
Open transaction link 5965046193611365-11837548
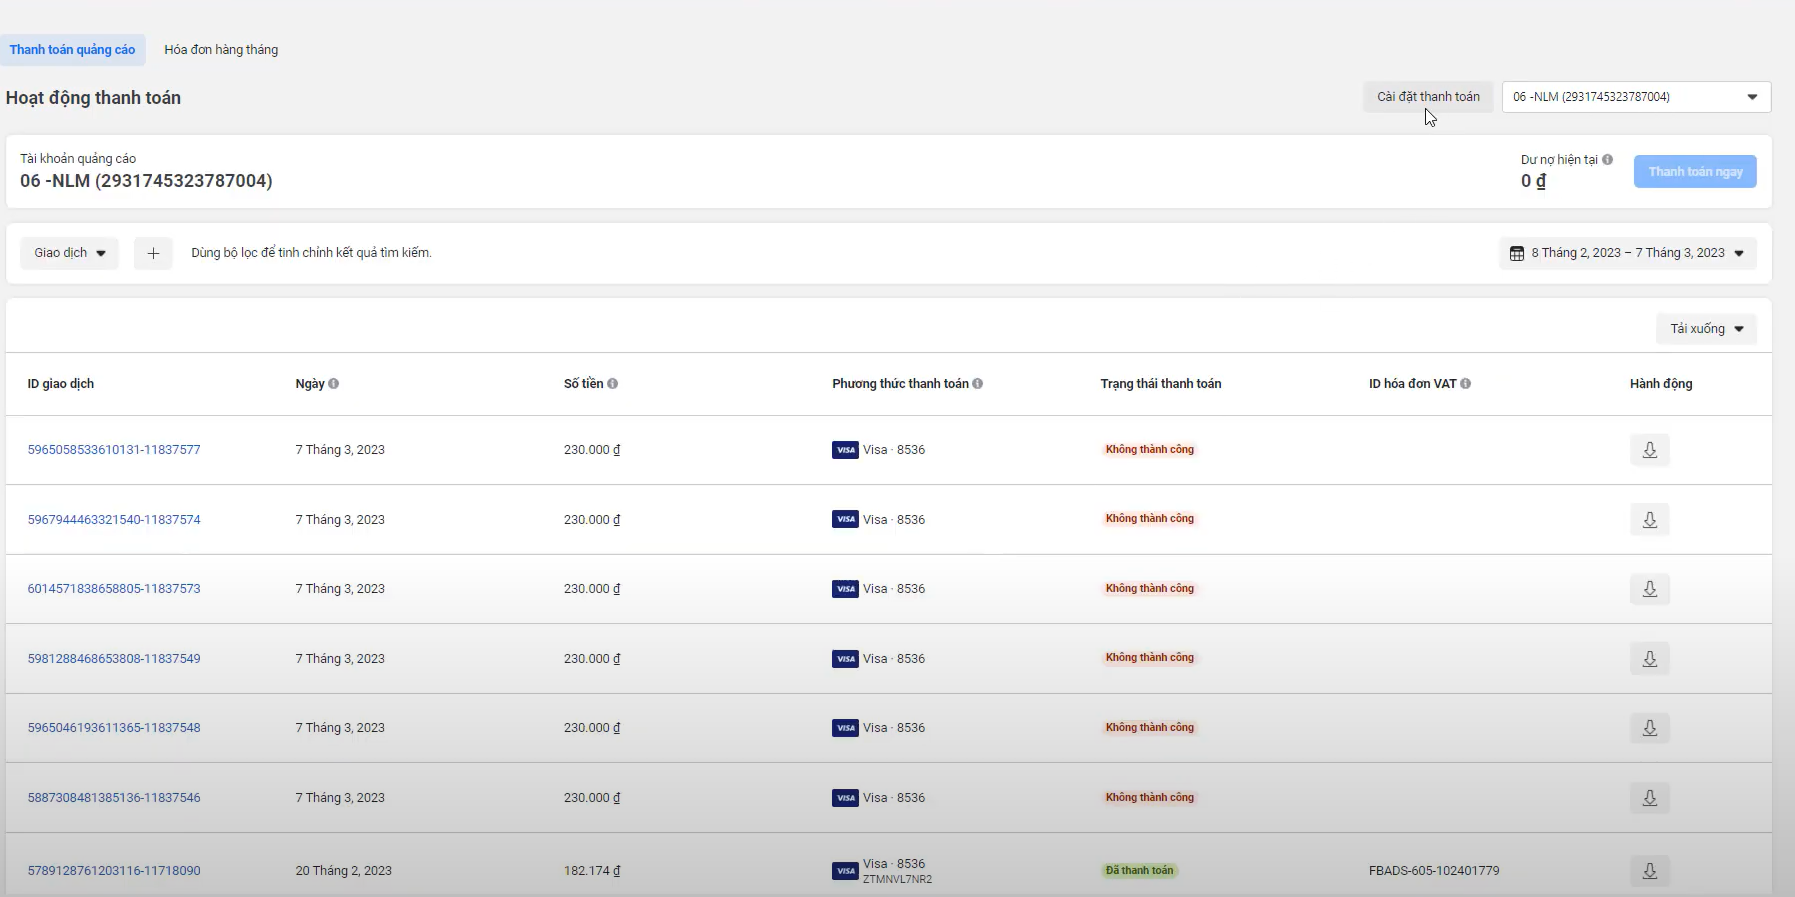[x=114, y=728]
